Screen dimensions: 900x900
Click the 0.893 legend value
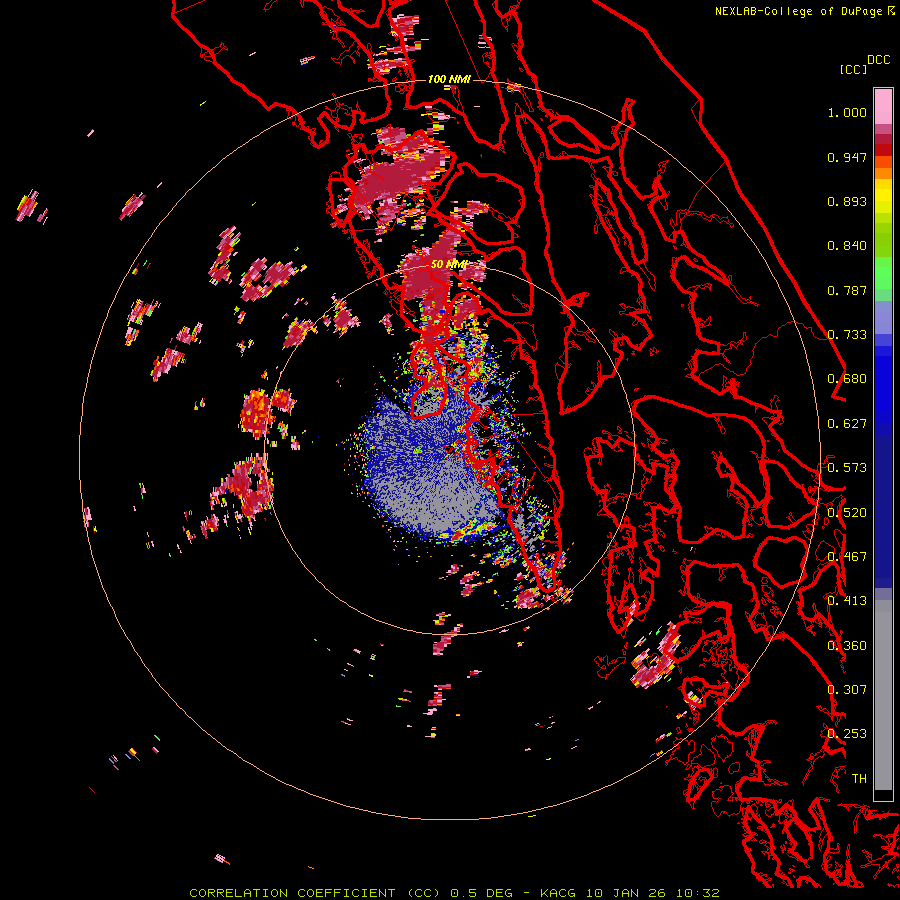[x=847, y=201]
